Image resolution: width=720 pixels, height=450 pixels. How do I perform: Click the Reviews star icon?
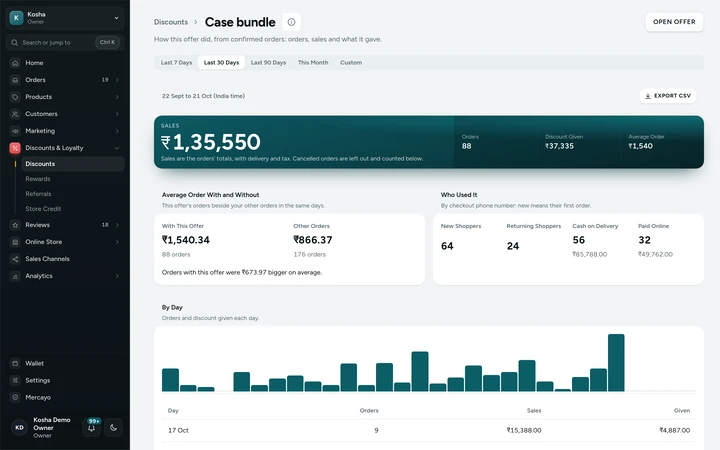15,225
